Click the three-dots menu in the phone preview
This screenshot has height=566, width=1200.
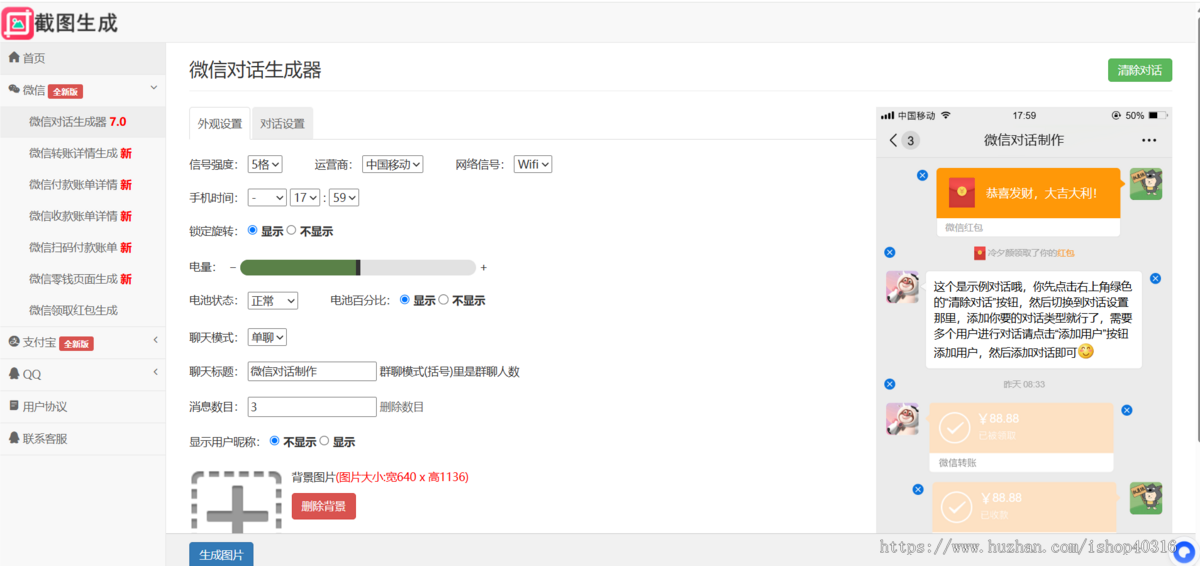coord(1149,140)
